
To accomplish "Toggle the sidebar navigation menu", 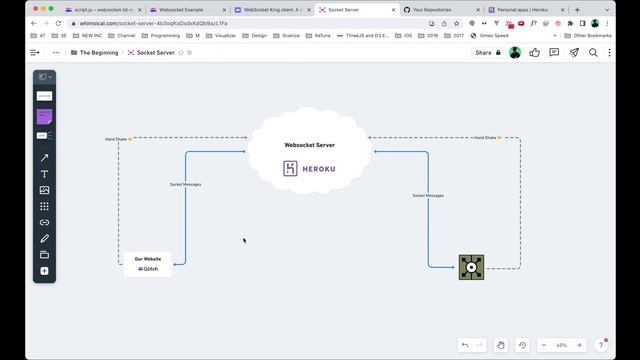I will (x=35, y=53).
